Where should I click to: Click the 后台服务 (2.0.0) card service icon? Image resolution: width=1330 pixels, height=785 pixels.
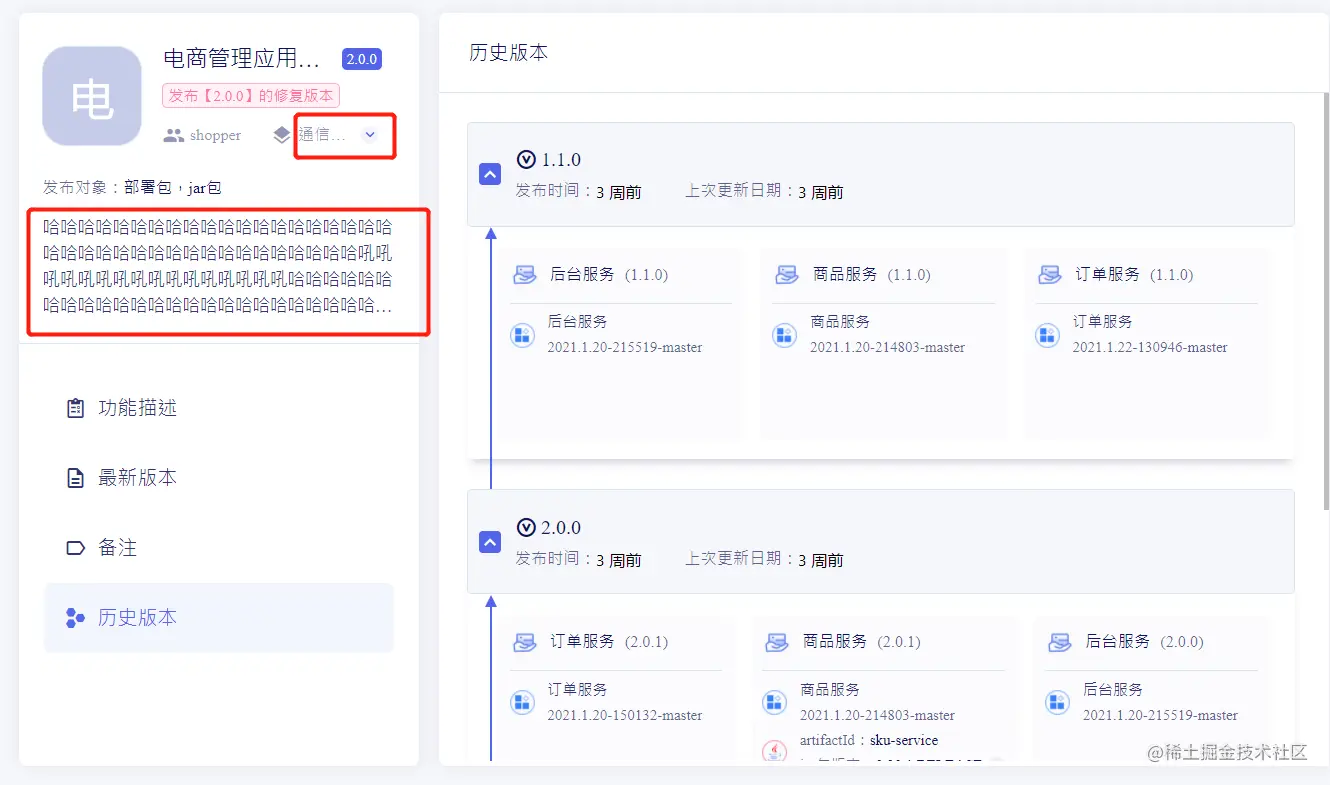click(1060, 642)
